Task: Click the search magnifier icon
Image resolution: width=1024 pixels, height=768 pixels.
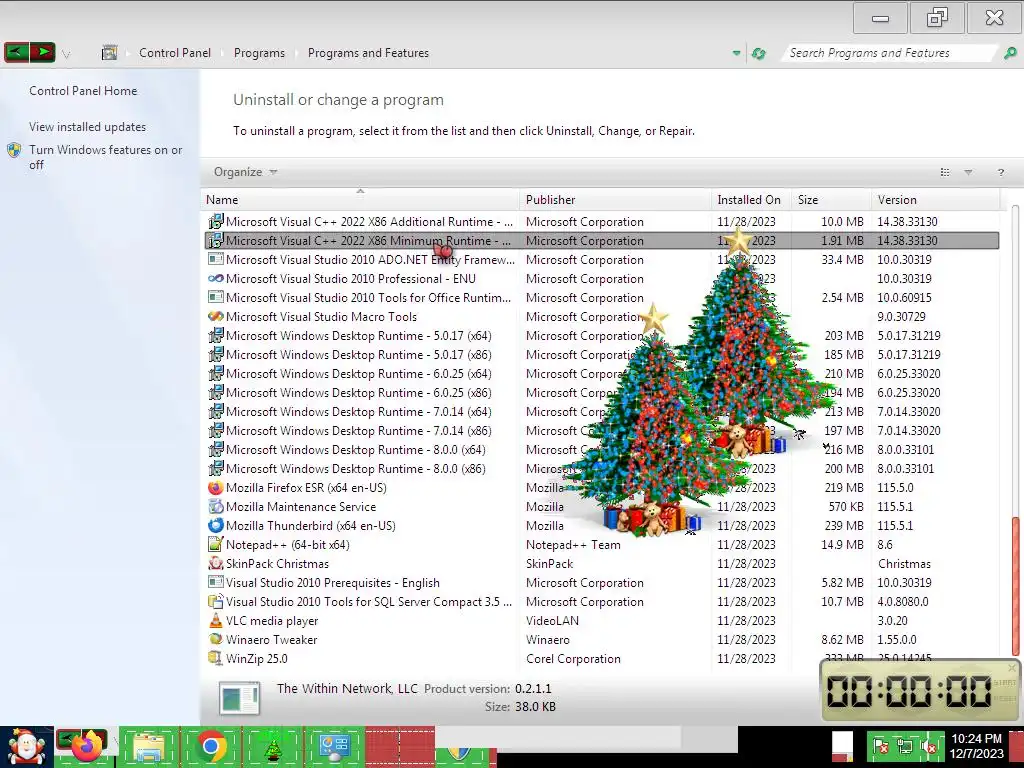Action: pyautogui.click(x=1010, y=53)
